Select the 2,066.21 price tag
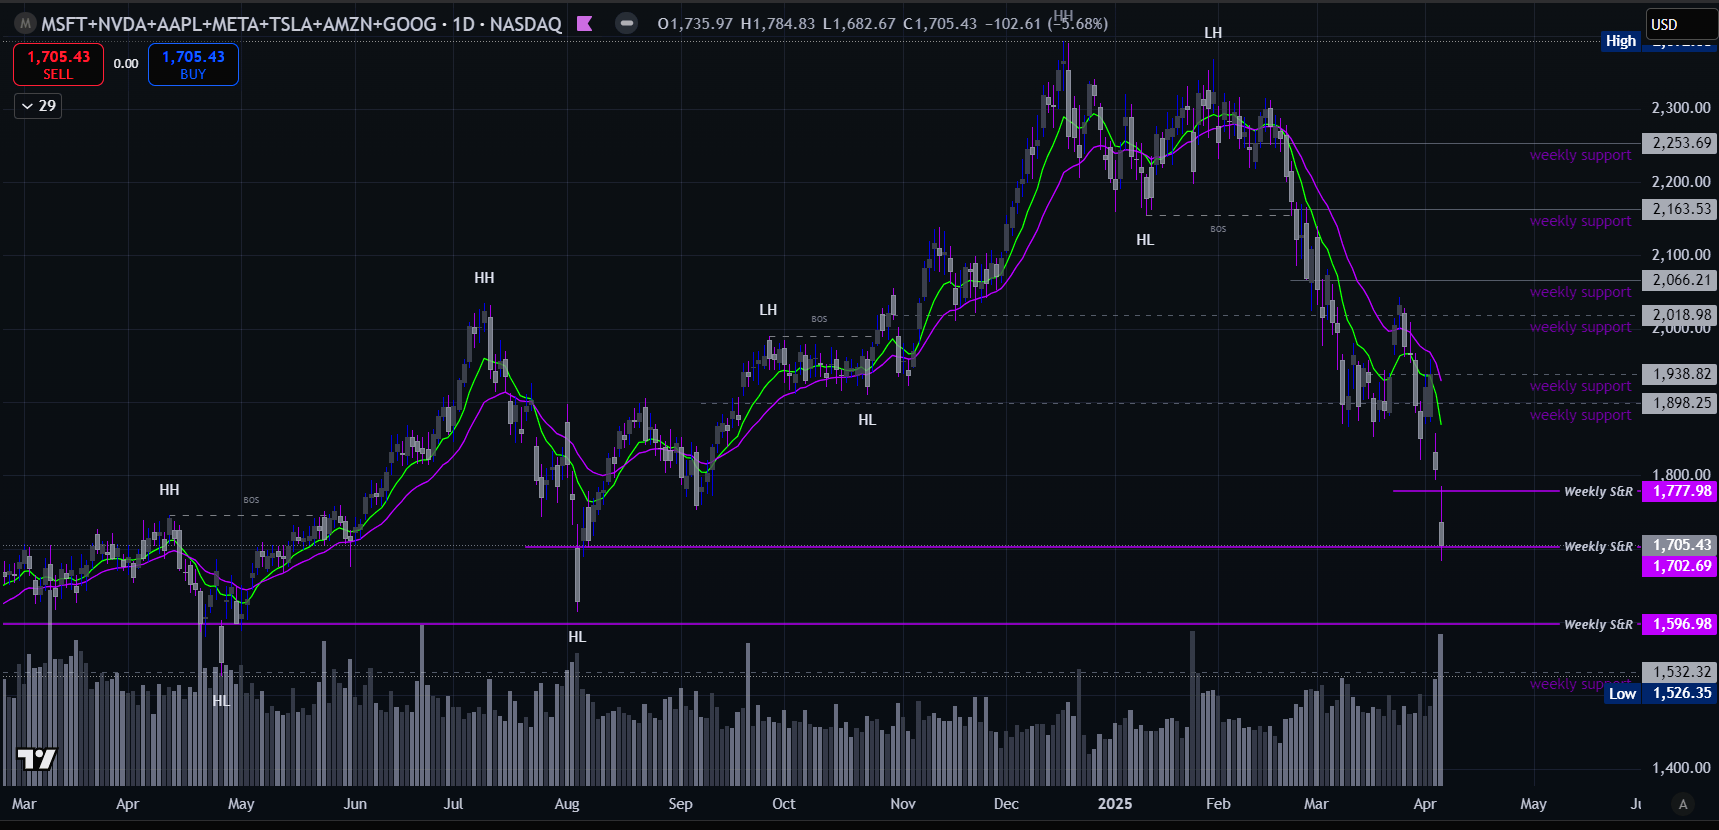 [1680, 280]
